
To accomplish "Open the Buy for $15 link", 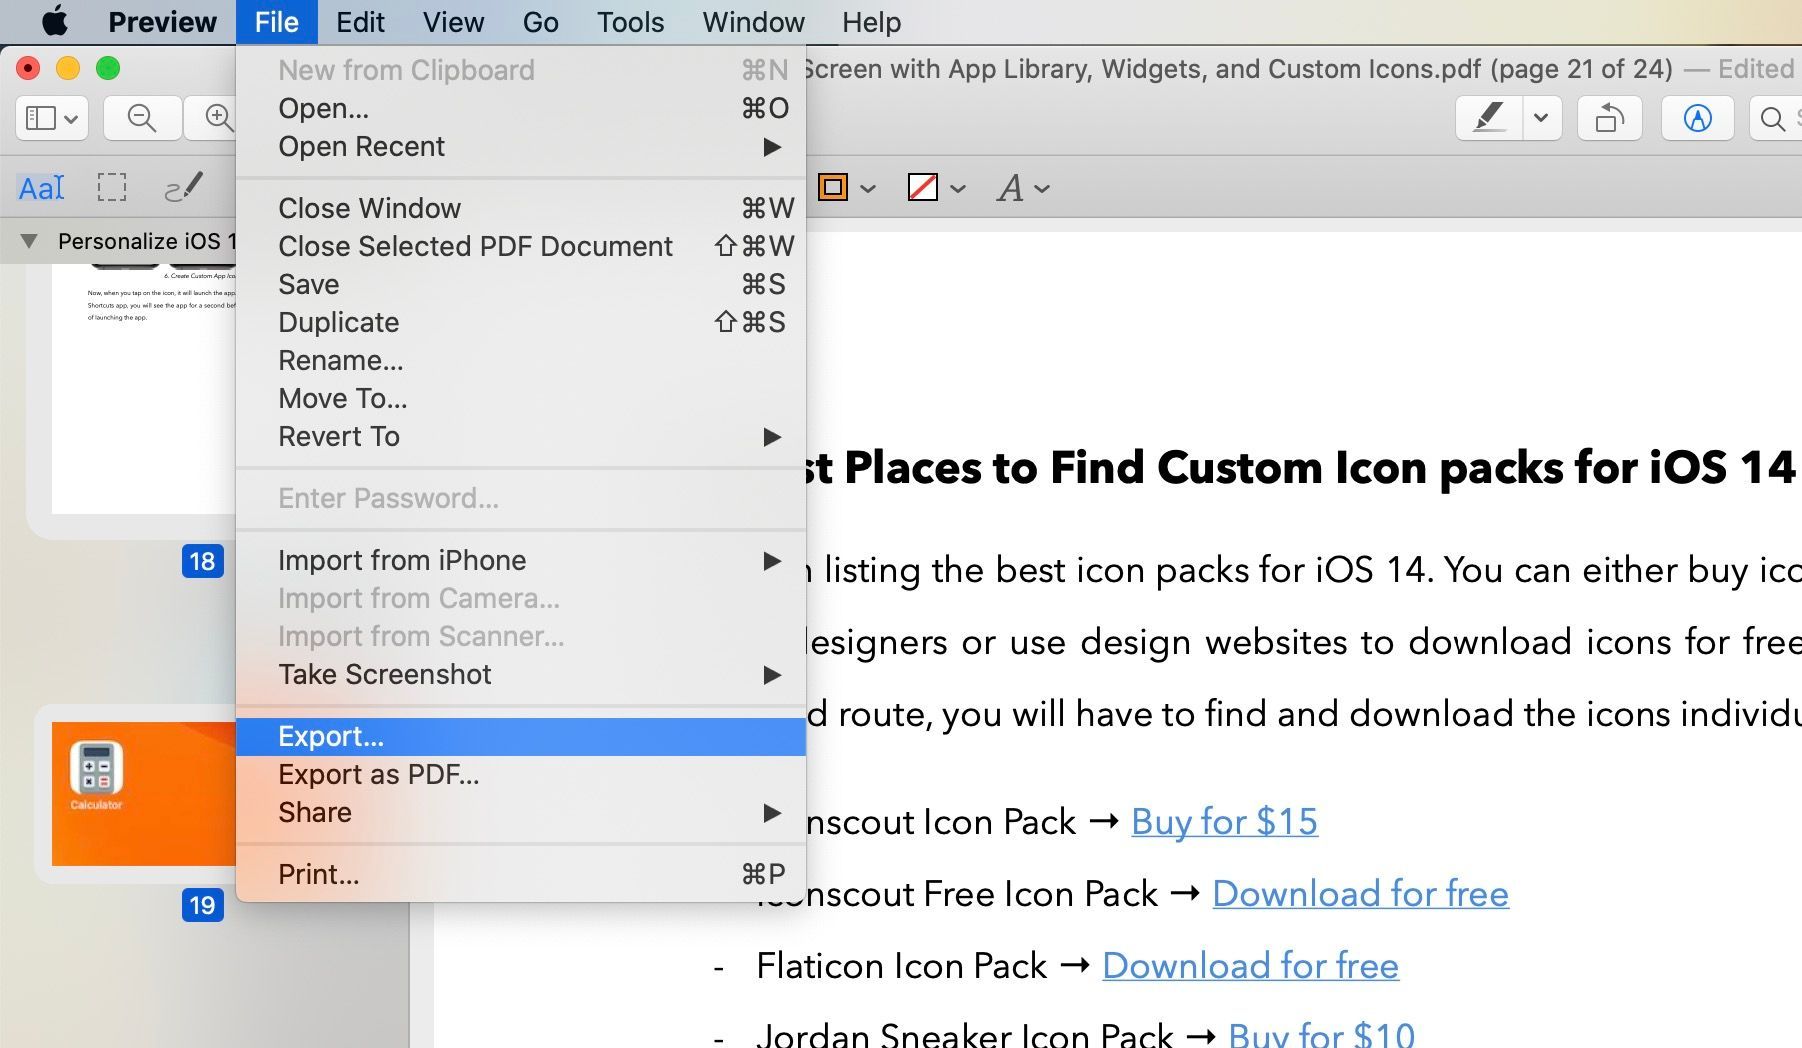I will [1224, 821].
